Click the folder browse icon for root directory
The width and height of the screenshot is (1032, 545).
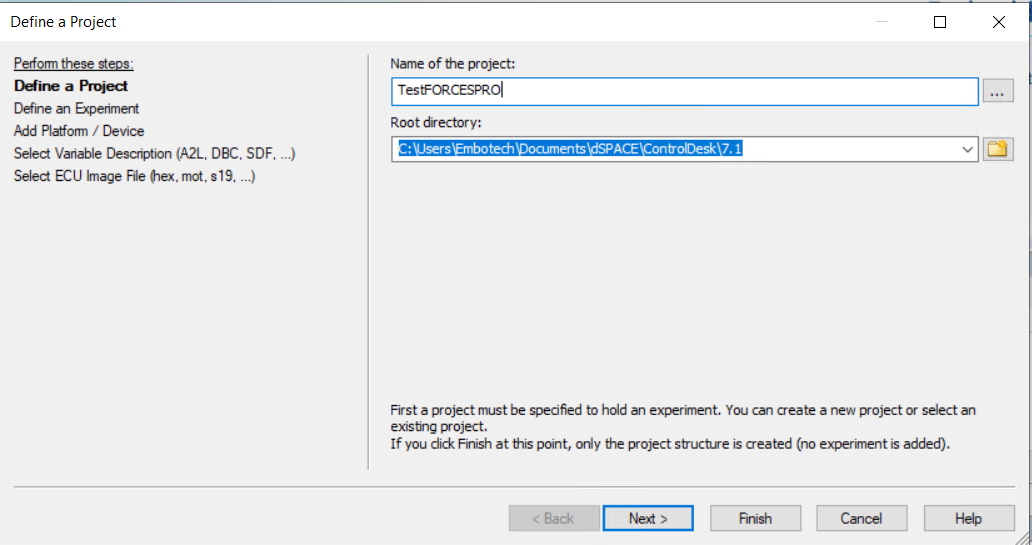(x=998, y=149)
